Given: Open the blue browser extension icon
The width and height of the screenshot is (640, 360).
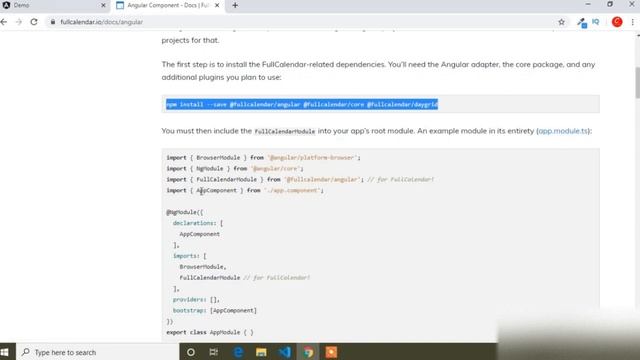Looking at the screenshot, I should click(x=582, y=22).
